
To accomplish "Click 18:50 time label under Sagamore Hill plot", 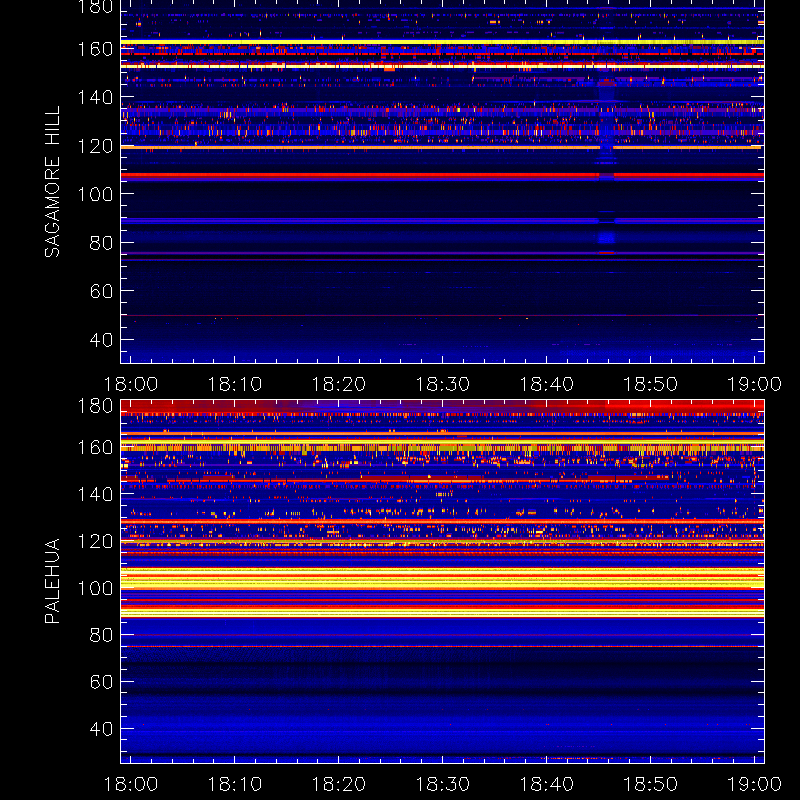I will click(x=651, y=384).
